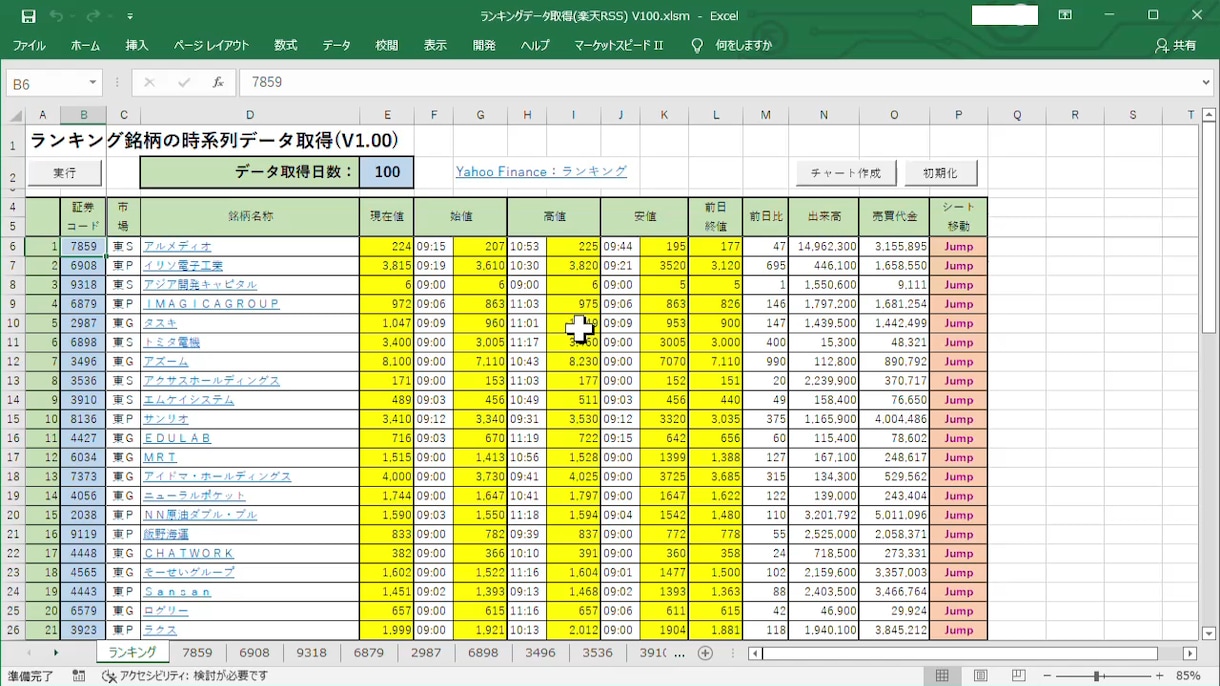1220x686 pixels.
Task: Open the アルメディオ stock link
Action: pyautogui.click(x=178, y=246)
